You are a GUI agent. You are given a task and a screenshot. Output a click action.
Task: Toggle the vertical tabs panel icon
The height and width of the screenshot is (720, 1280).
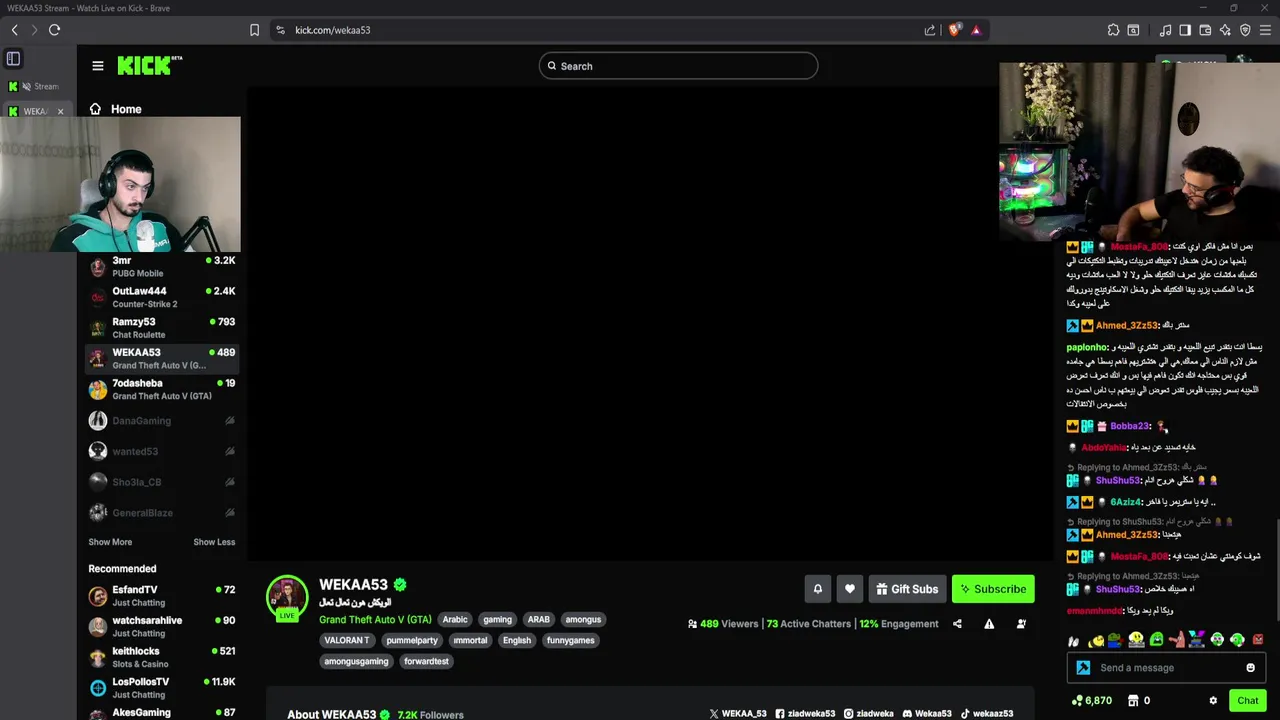(13, 58)
